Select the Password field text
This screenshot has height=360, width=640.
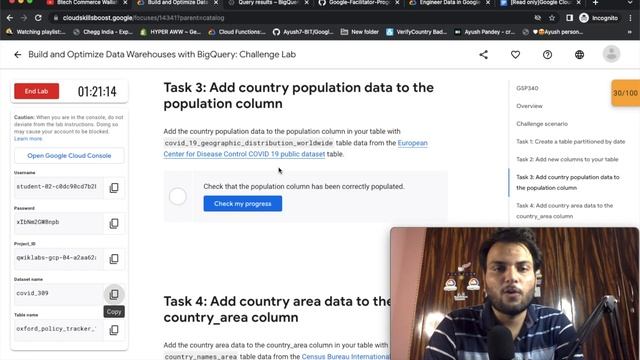(x=58, y=223)
